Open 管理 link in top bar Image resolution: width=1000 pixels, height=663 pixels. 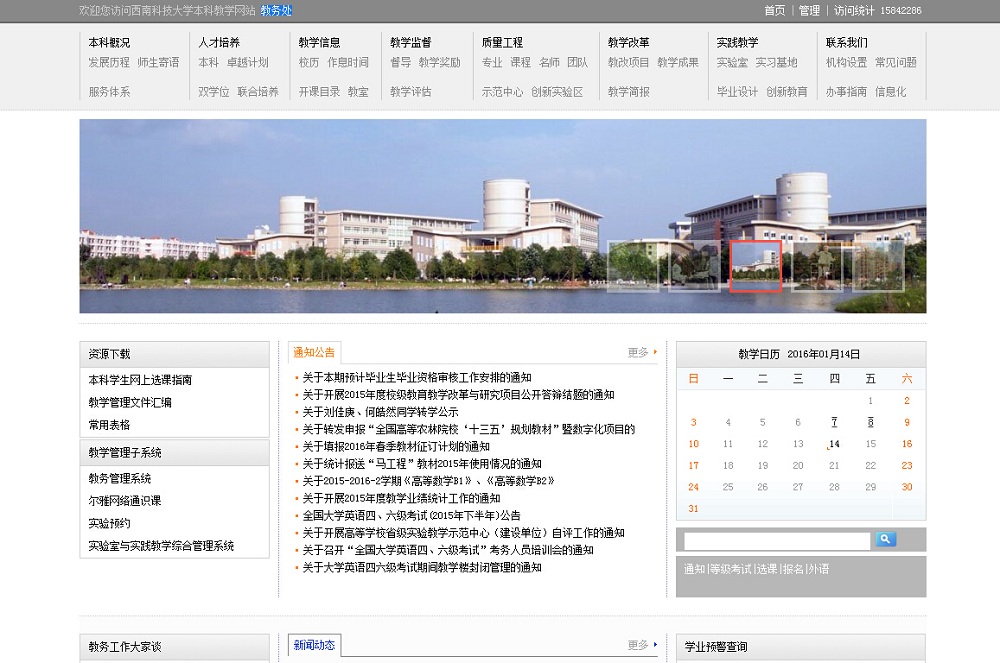(809, 11)
